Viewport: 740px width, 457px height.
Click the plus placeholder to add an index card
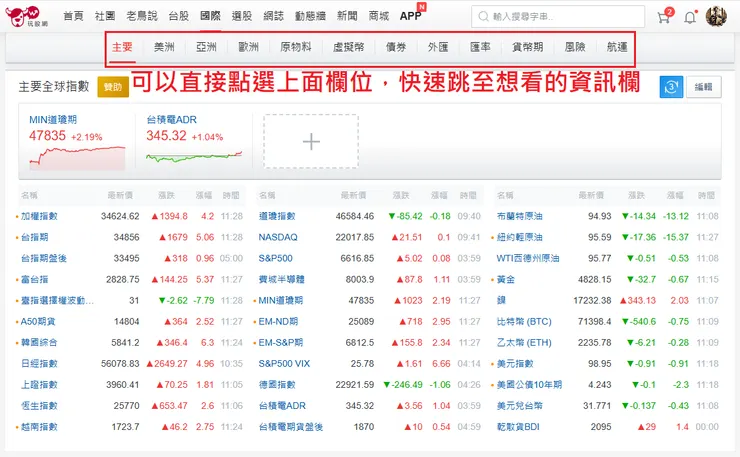coord(311,141)
